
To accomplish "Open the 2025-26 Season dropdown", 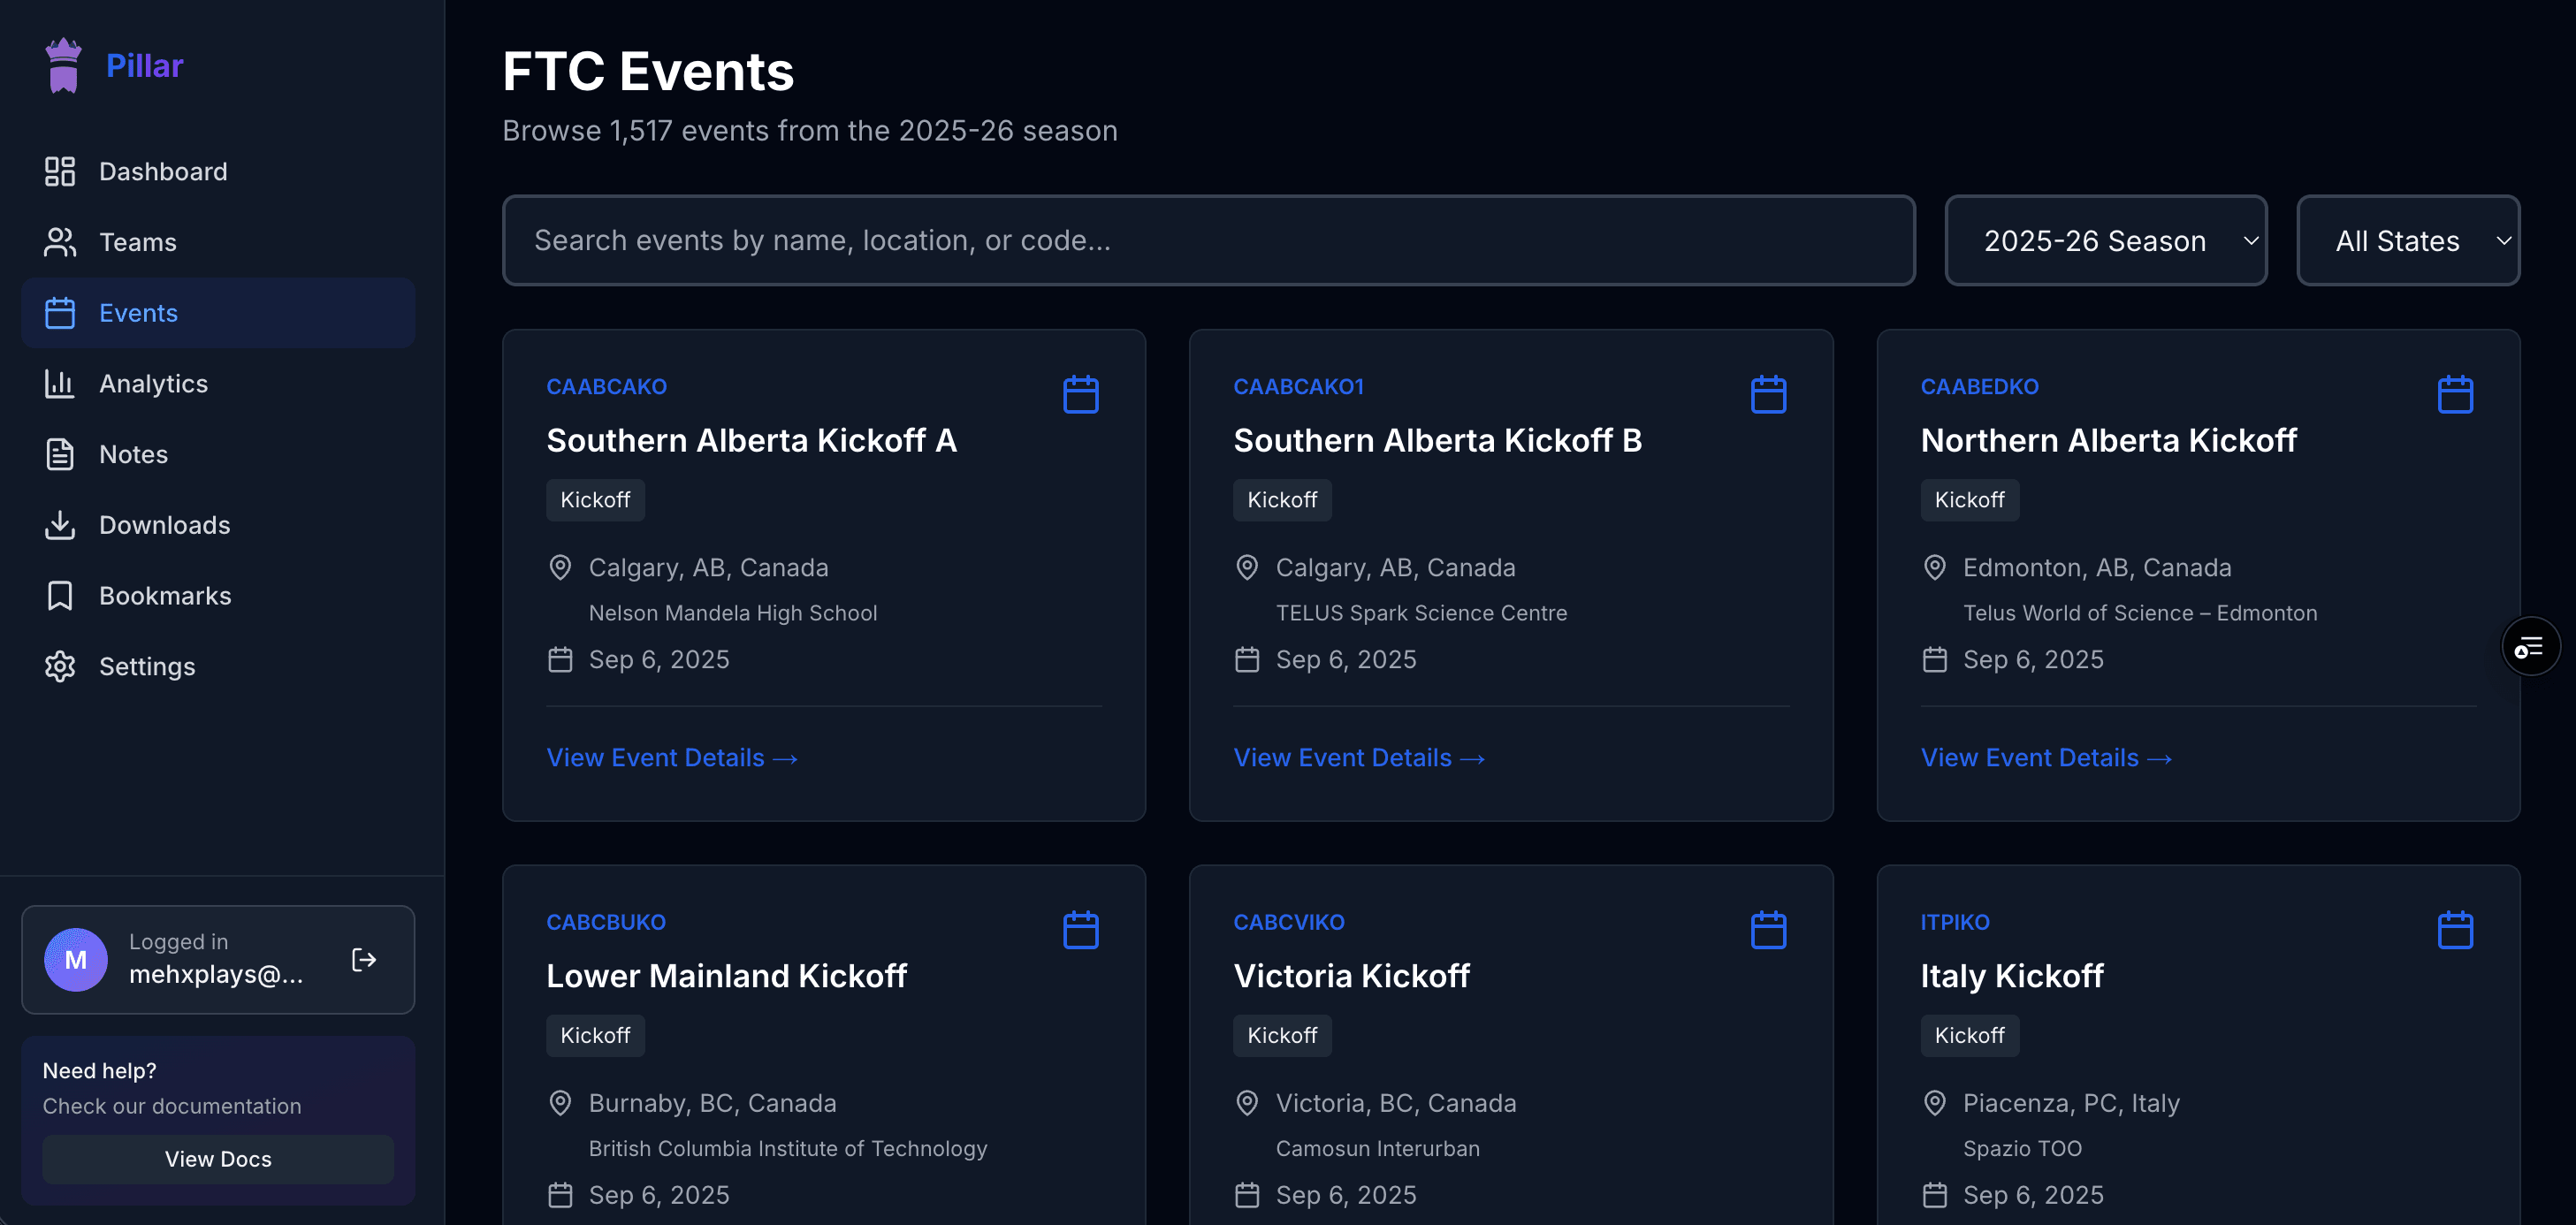I will [2105, 241].
